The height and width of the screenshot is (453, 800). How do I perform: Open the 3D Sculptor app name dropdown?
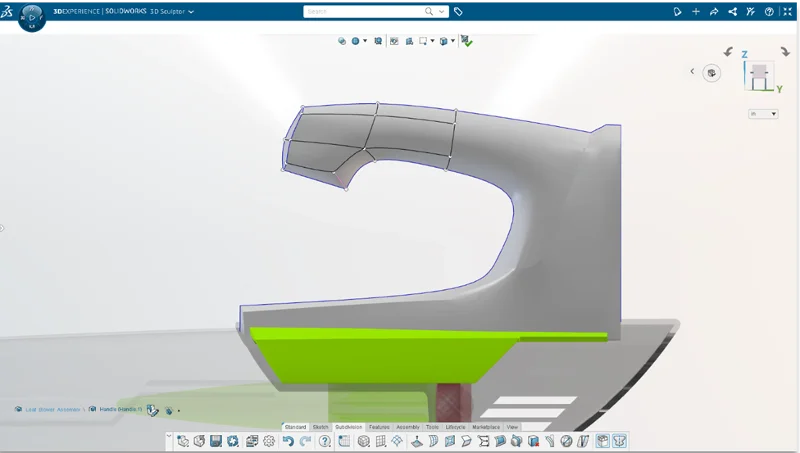pos(191,12)
